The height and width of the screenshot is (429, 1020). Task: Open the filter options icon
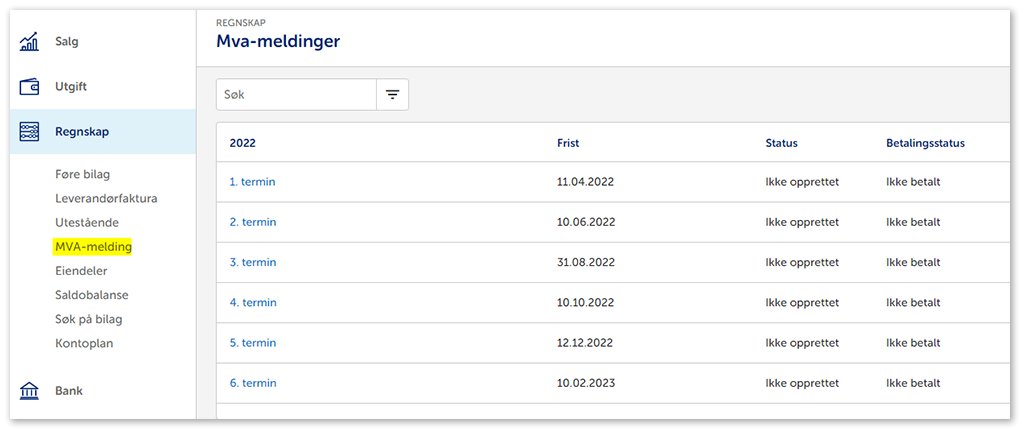pyautogui.click(x=392, y=94)
